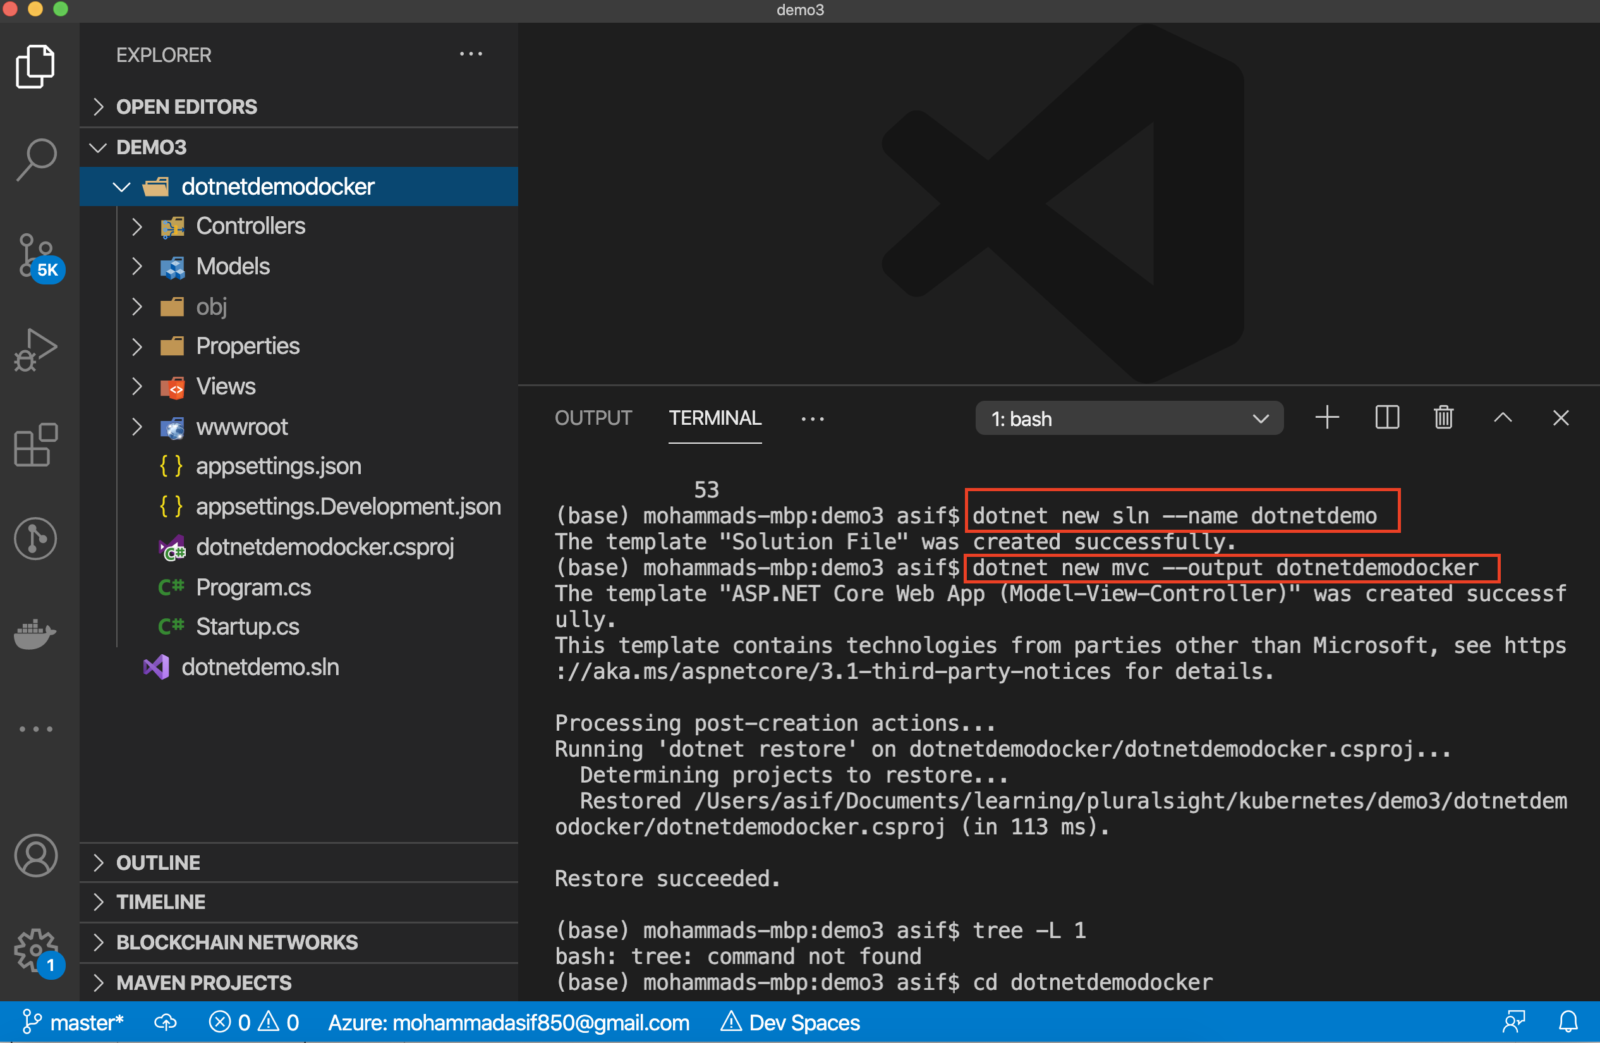The height and width of the screenshot is (1043, 1600).
Task: Switch to the TERMINAL tab
Action: tap(714, 418)
